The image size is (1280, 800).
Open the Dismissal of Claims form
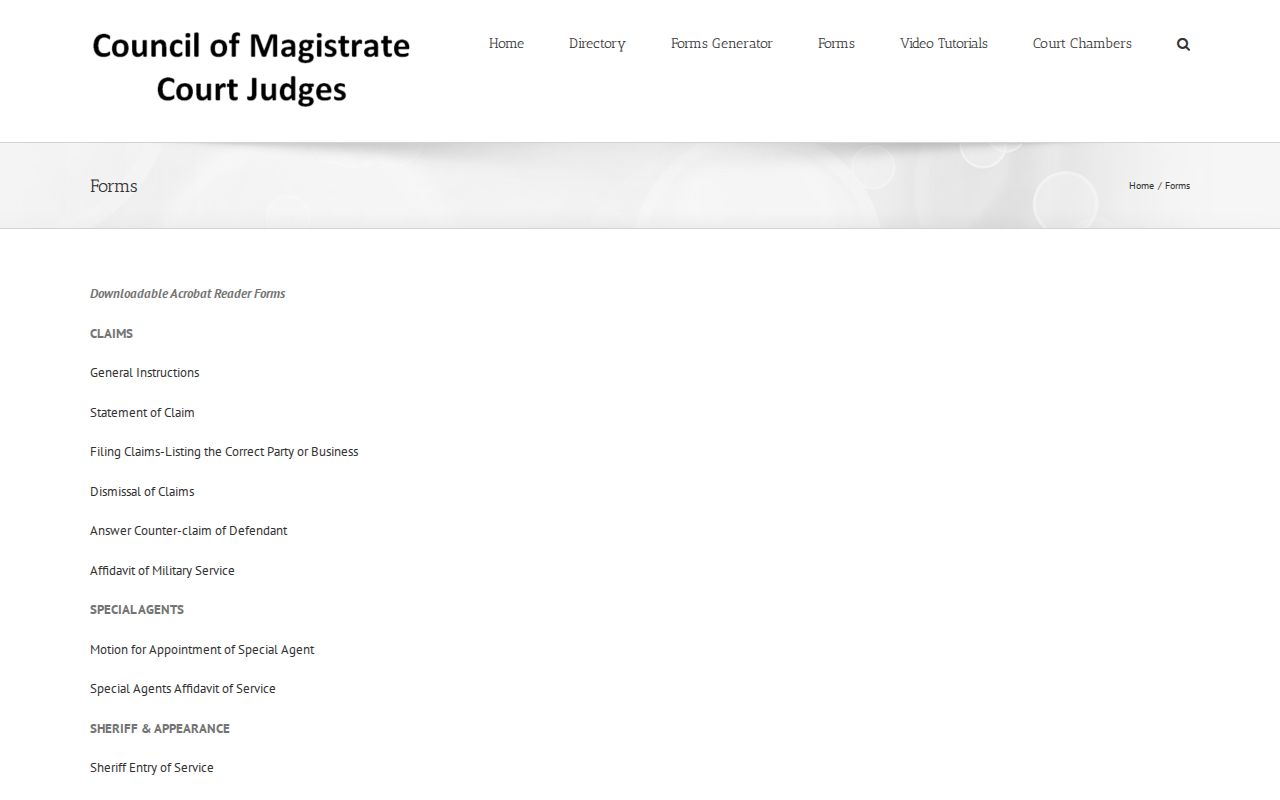(142, 492)
